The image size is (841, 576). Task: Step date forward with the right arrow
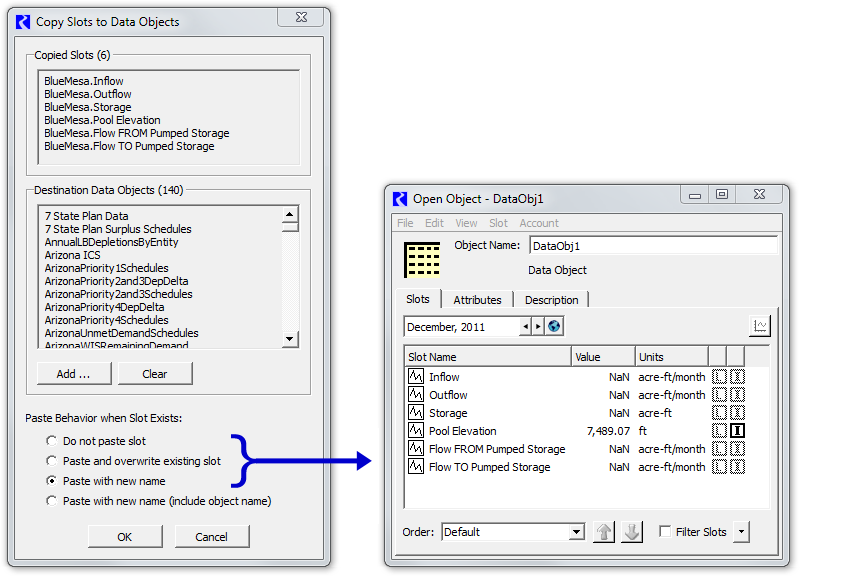[538, 326]
